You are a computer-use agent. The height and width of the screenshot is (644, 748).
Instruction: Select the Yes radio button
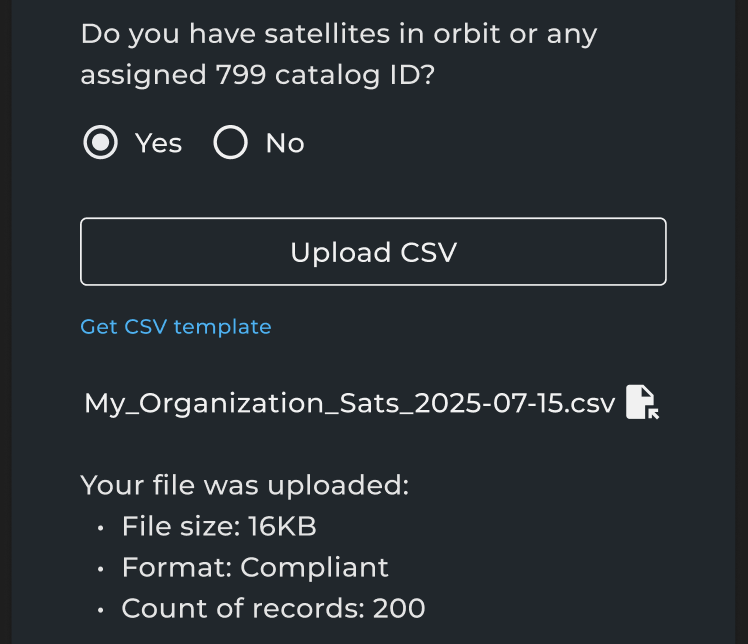tap(100, 143)
